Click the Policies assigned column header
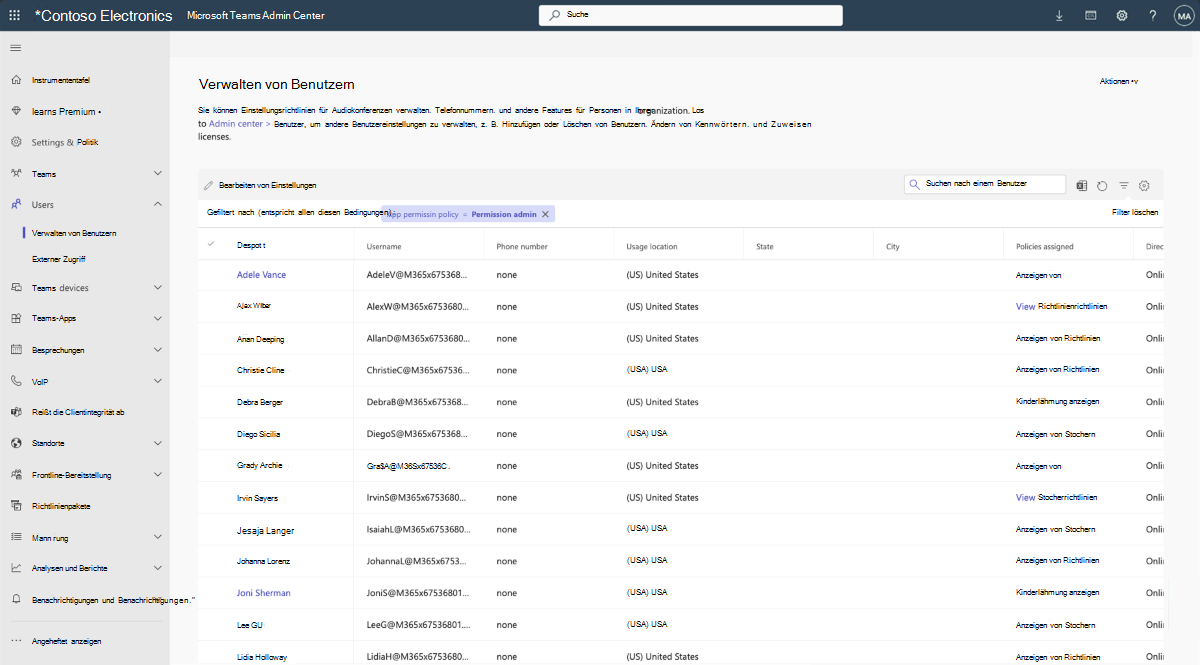Viewport: 1200px width, 665px height. point(1044,246)
